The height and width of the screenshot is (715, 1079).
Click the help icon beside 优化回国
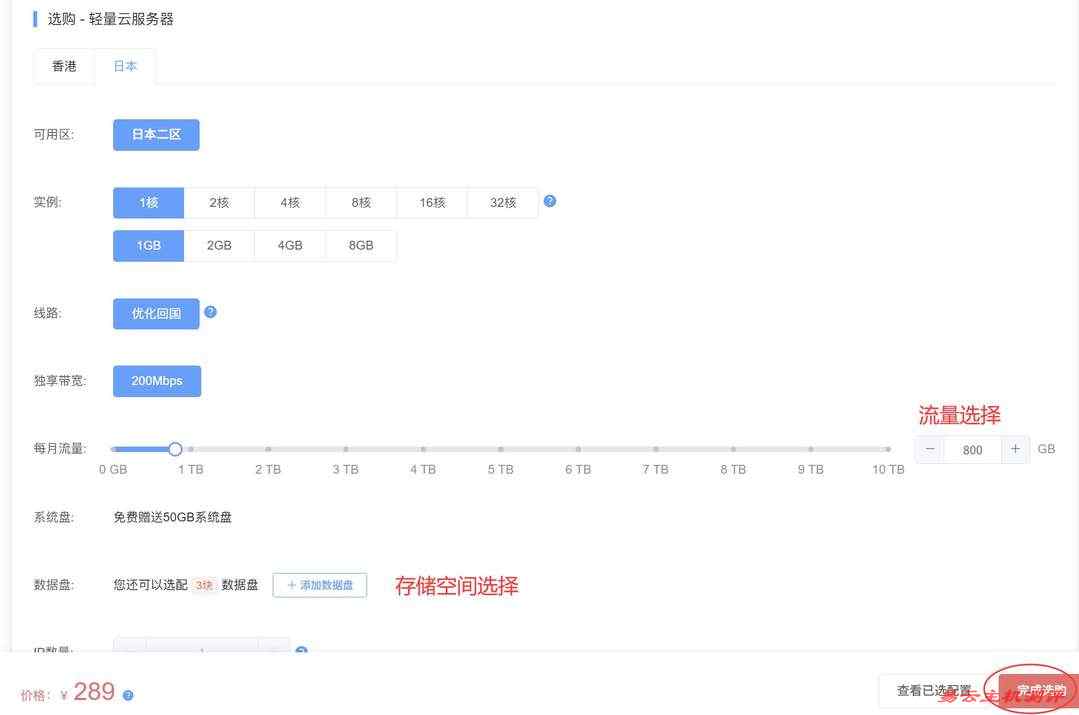click(210, 311)
